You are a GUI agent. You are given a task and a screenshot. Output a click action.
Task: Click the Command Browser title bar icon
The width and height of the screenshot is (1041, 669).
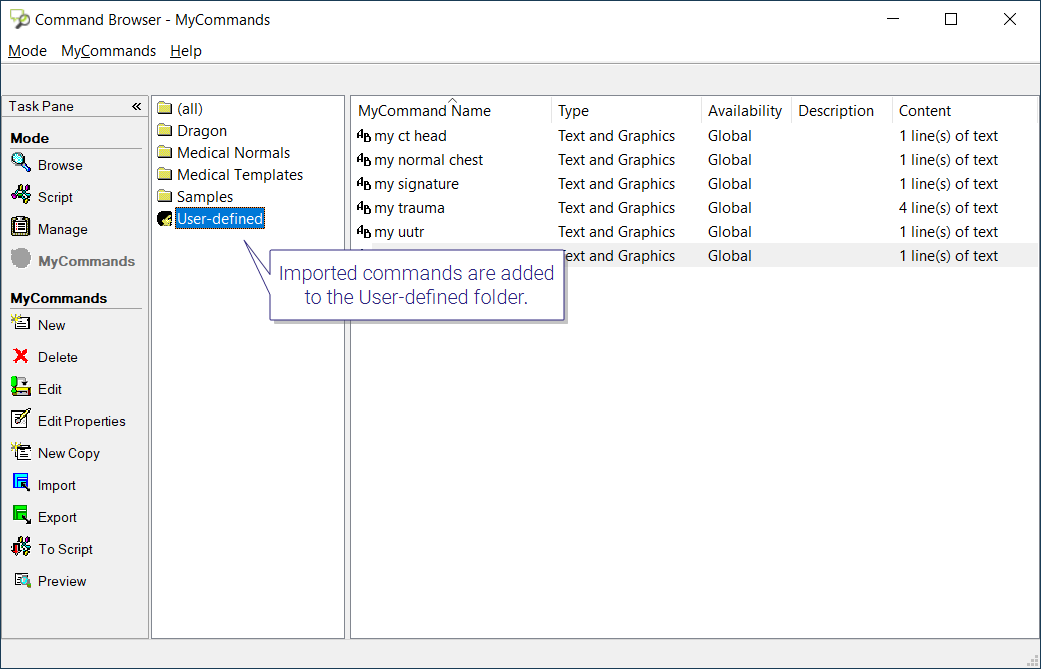(20, 19)
